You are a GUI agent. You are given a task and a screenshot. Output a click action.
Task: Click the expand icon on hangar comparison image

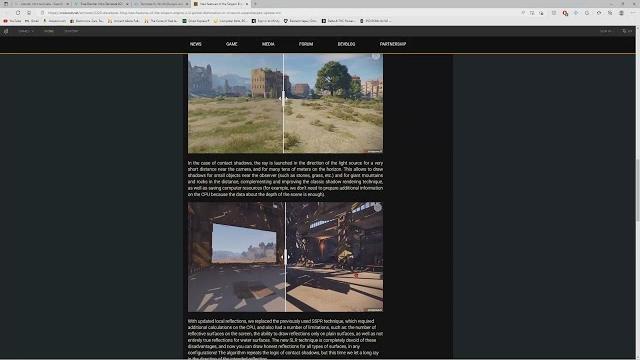[378, 207]
